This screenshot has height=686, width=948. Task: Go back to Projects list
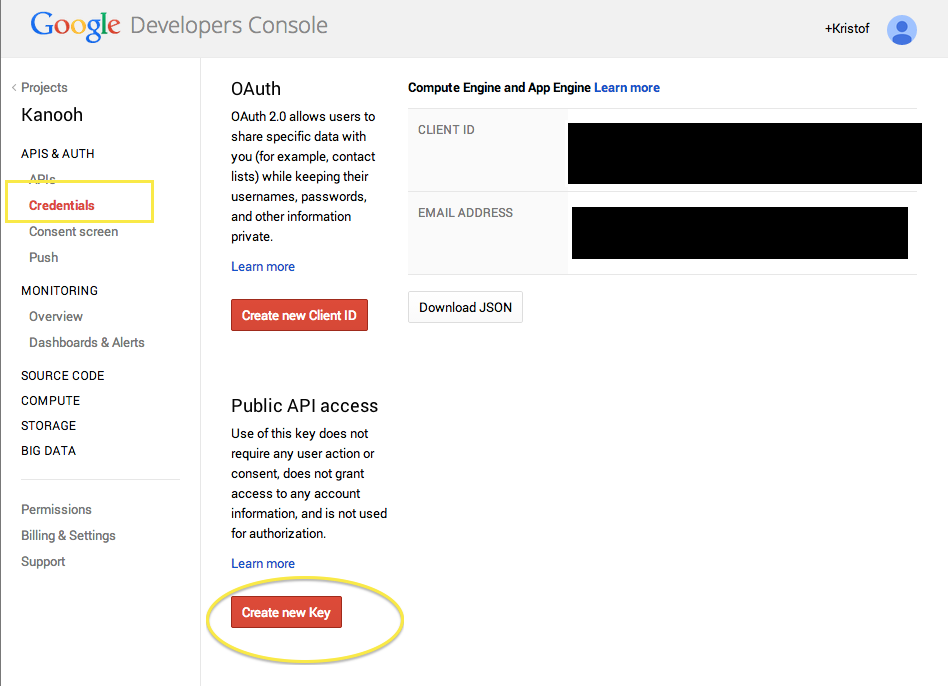point(44,88)
